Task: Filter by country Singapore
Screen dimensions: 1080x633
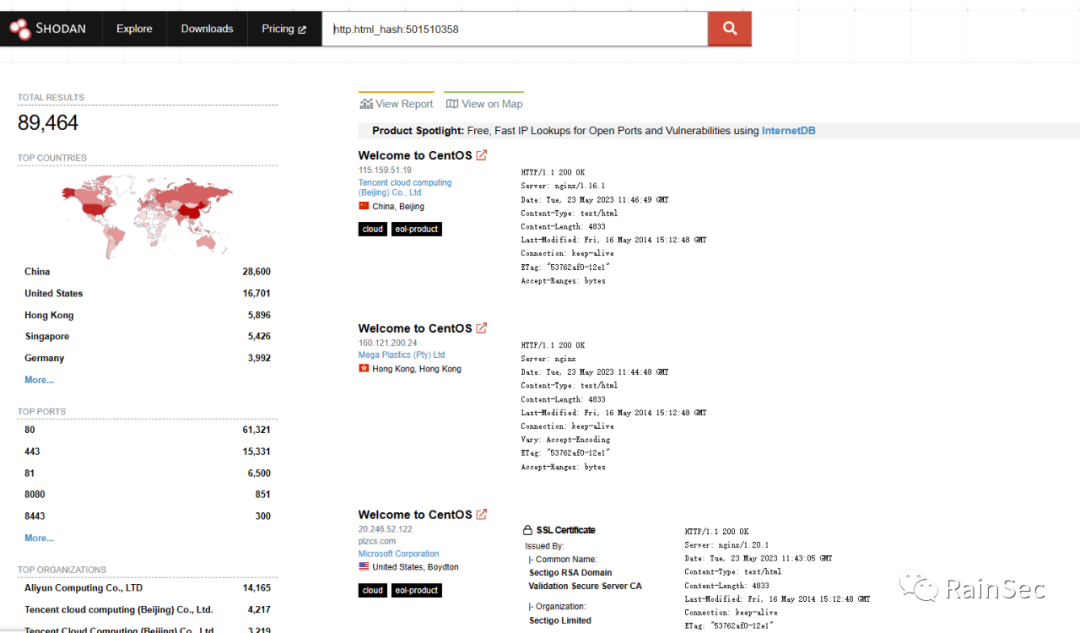Action: (x=147, y=336)
